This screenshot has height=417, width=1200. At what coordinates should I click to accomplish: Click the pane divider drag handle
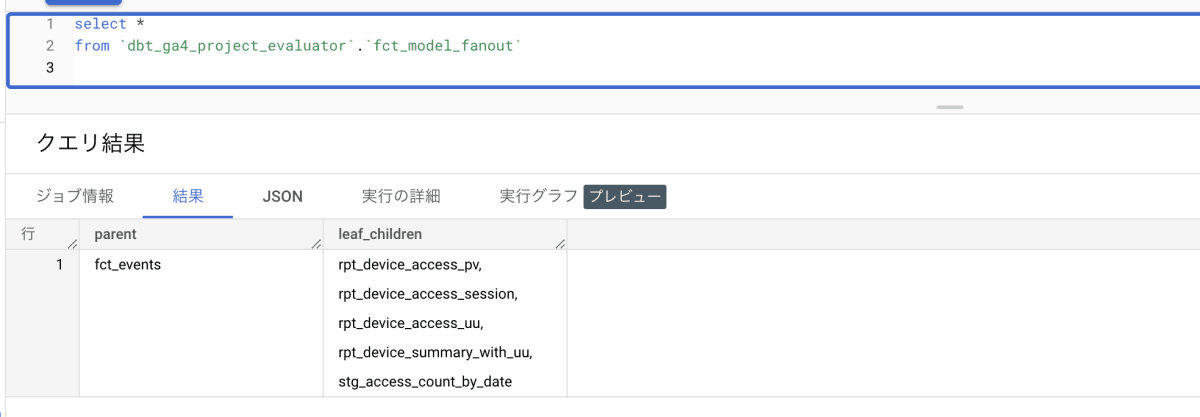pyautogui.click(x=950, y=106)
